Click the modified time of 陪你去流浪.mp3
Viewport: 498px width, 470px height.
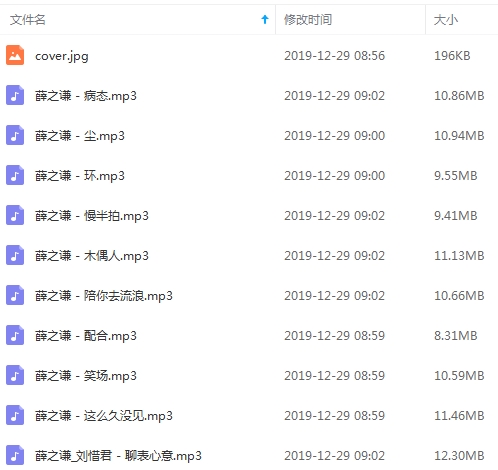click(334, 296)
